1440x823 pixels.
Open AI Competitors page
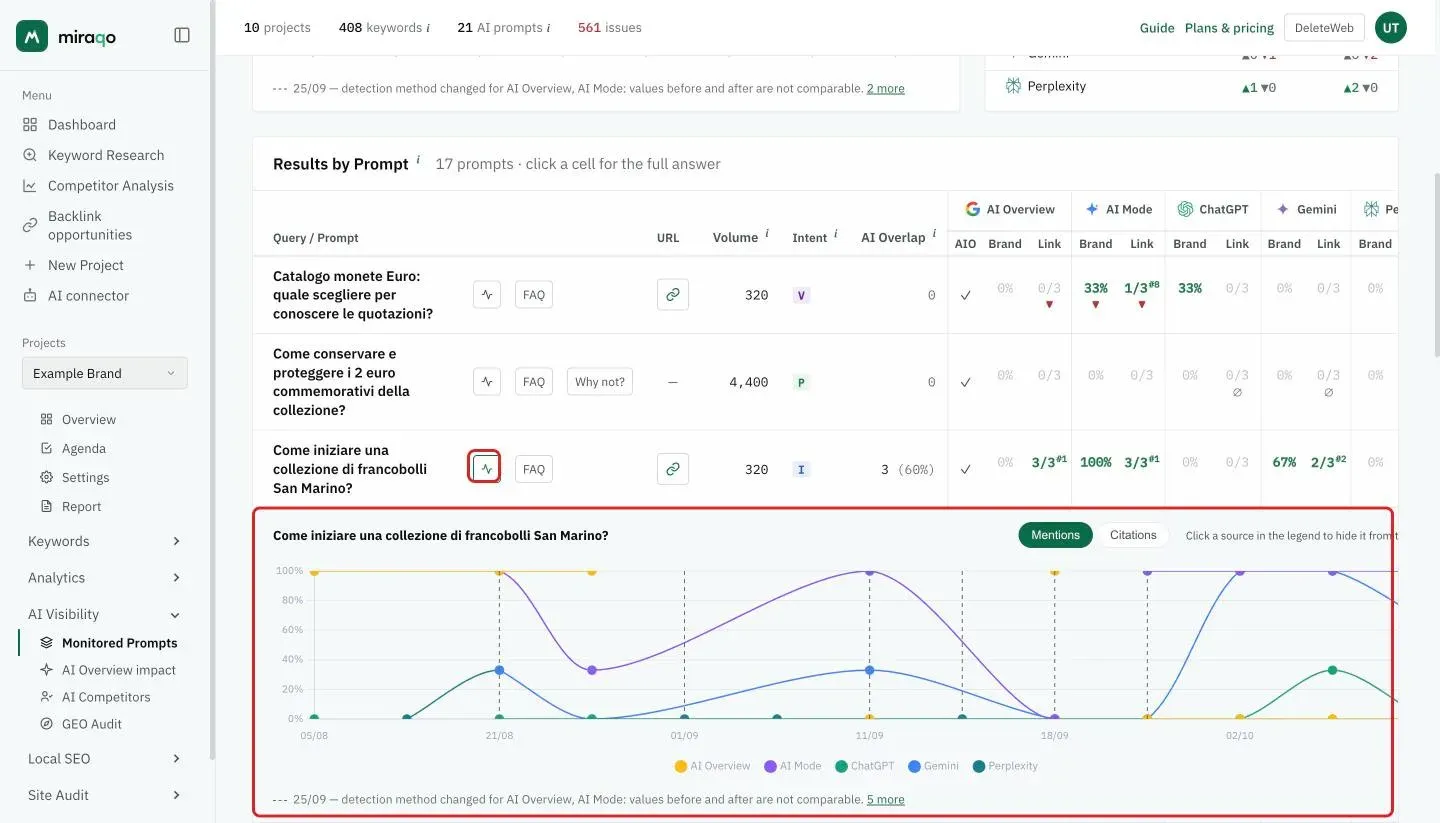(105, 697)
